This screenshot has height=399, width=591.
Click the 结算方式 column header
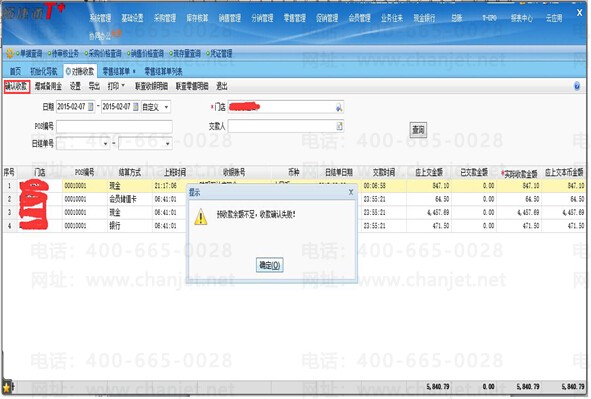(130, 173)
